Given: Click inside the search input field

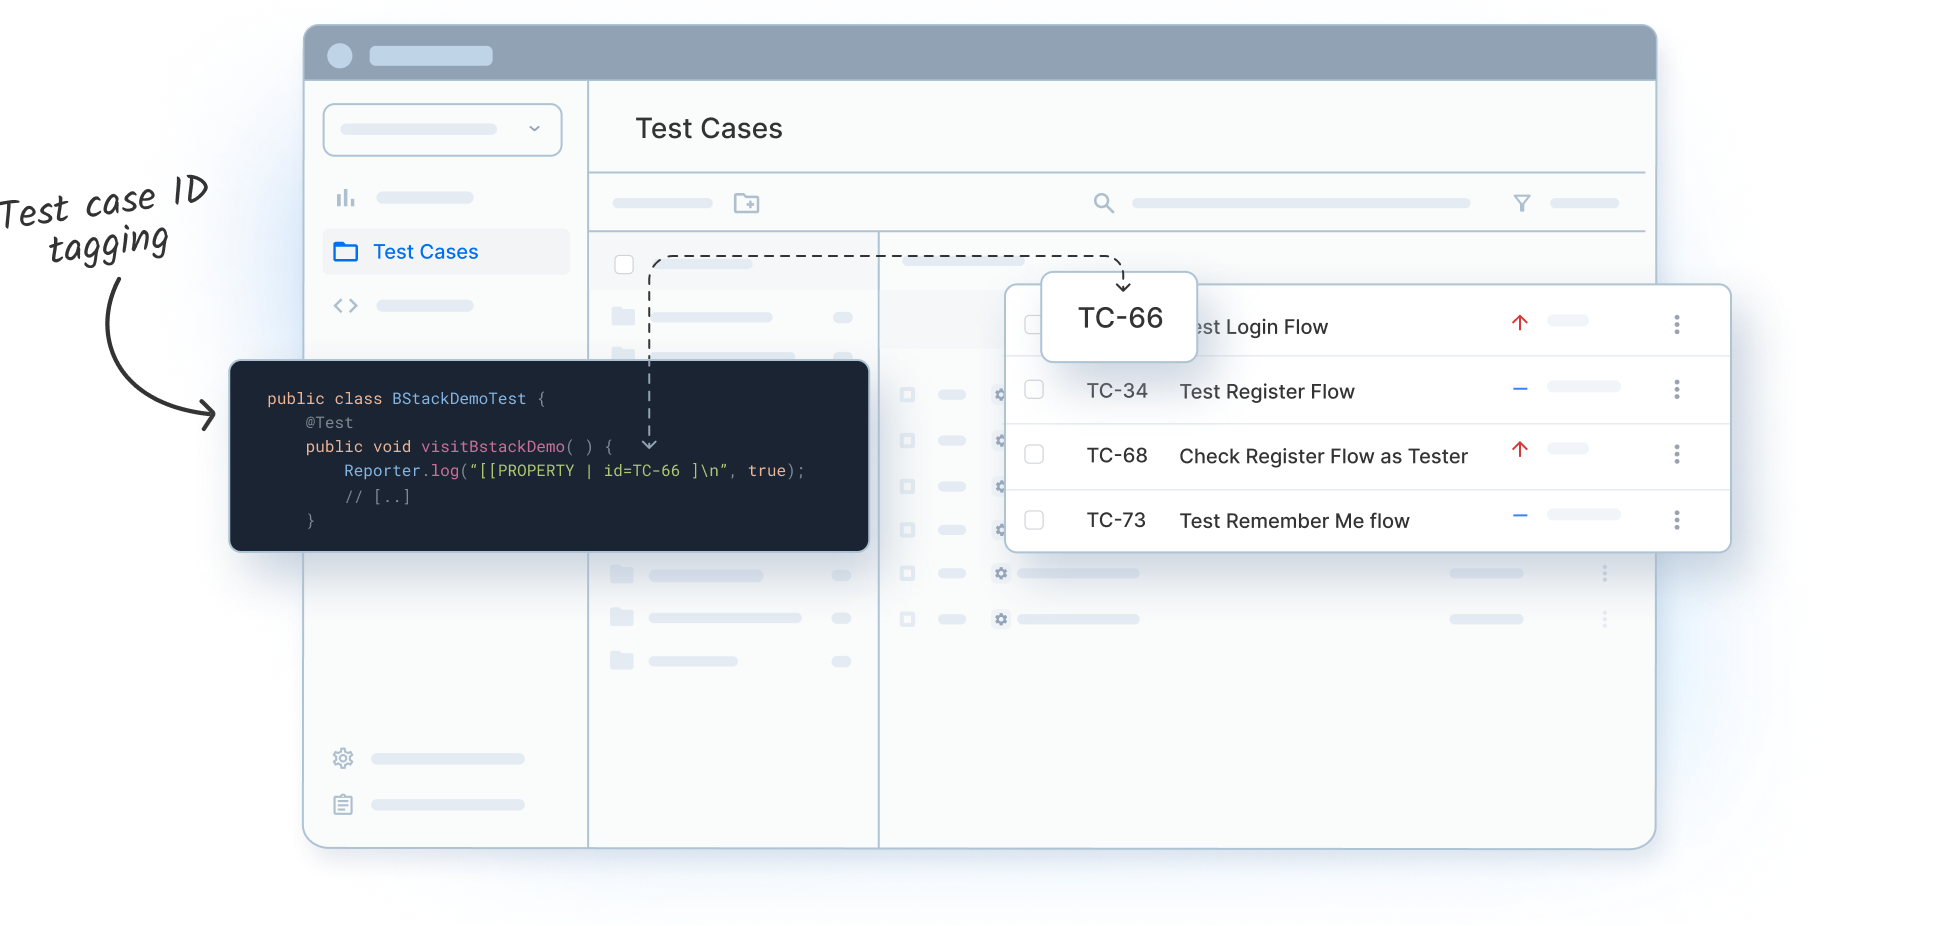Looking at the screenshot, I should (x=1300, y=202).
